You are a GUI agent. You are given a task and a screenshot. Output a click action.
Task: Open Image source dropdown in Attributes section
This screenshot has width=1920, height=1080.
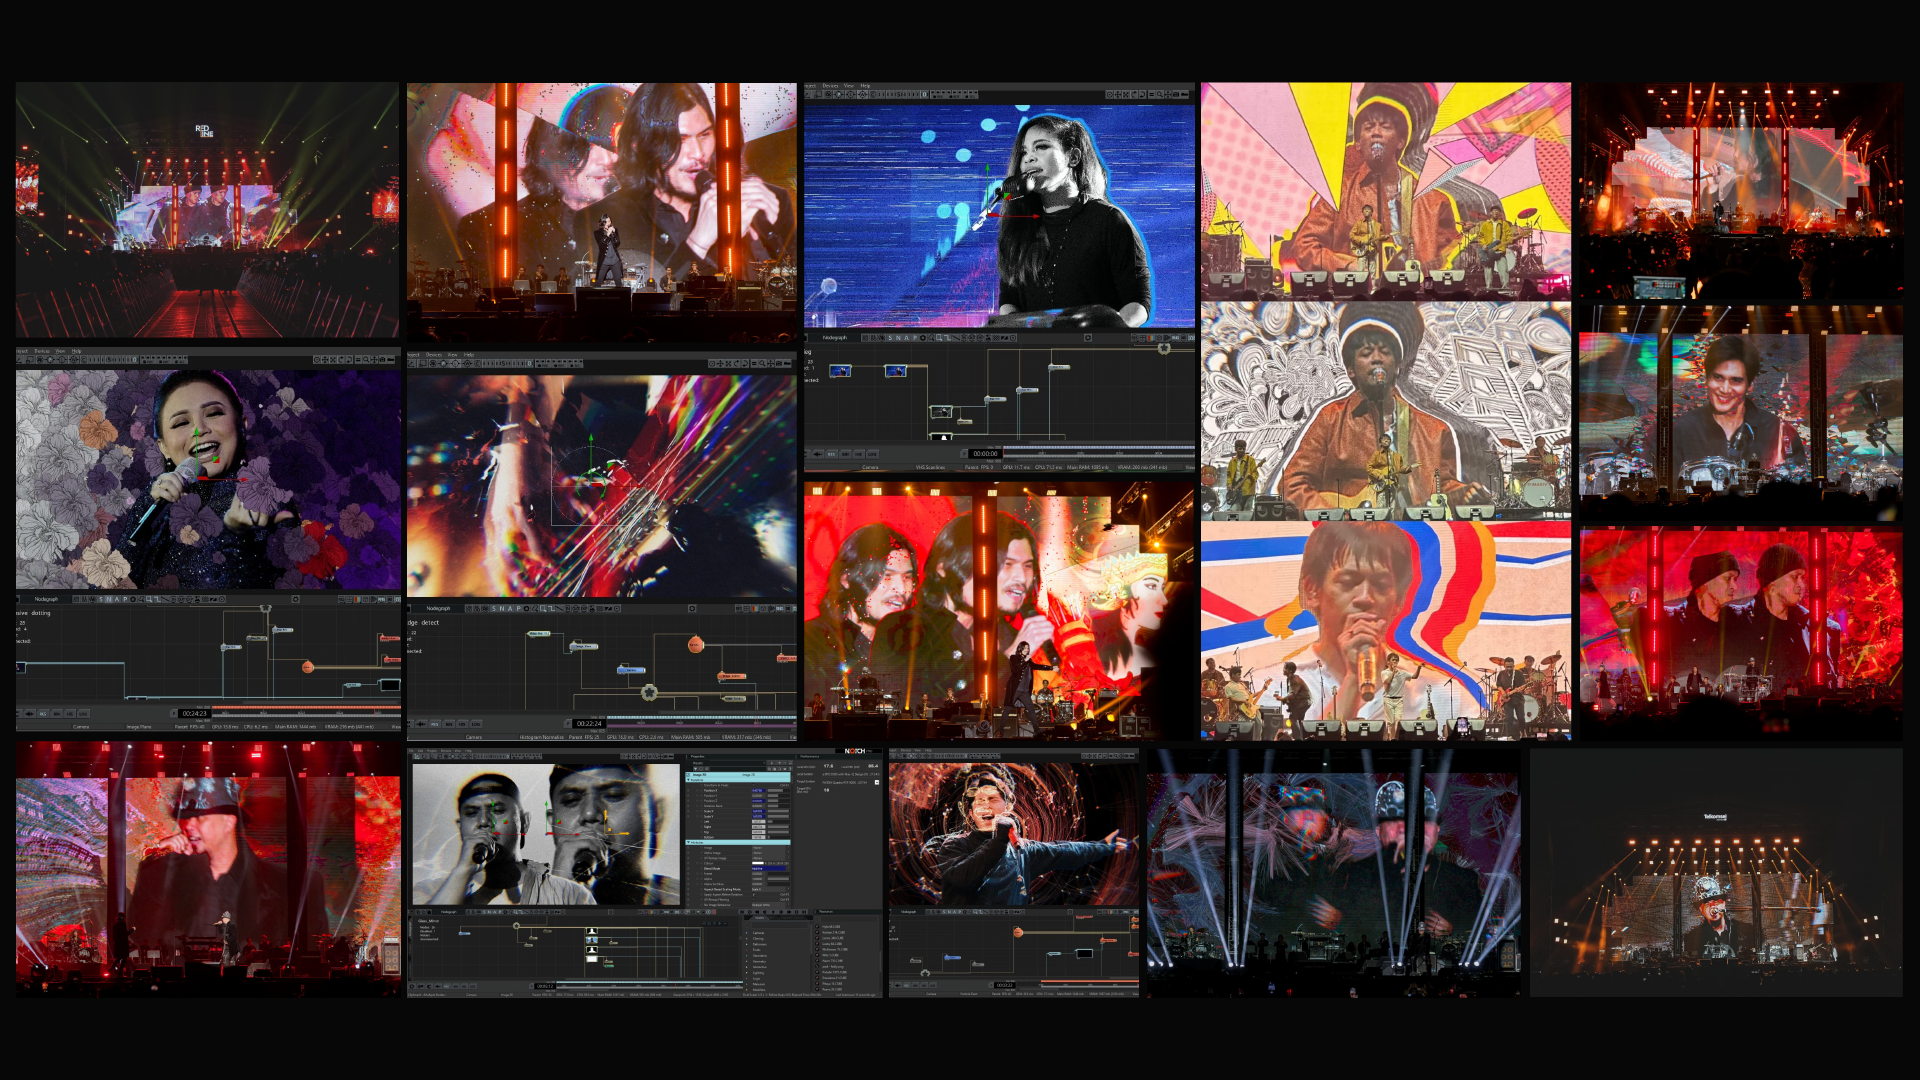tap(771, 848)
